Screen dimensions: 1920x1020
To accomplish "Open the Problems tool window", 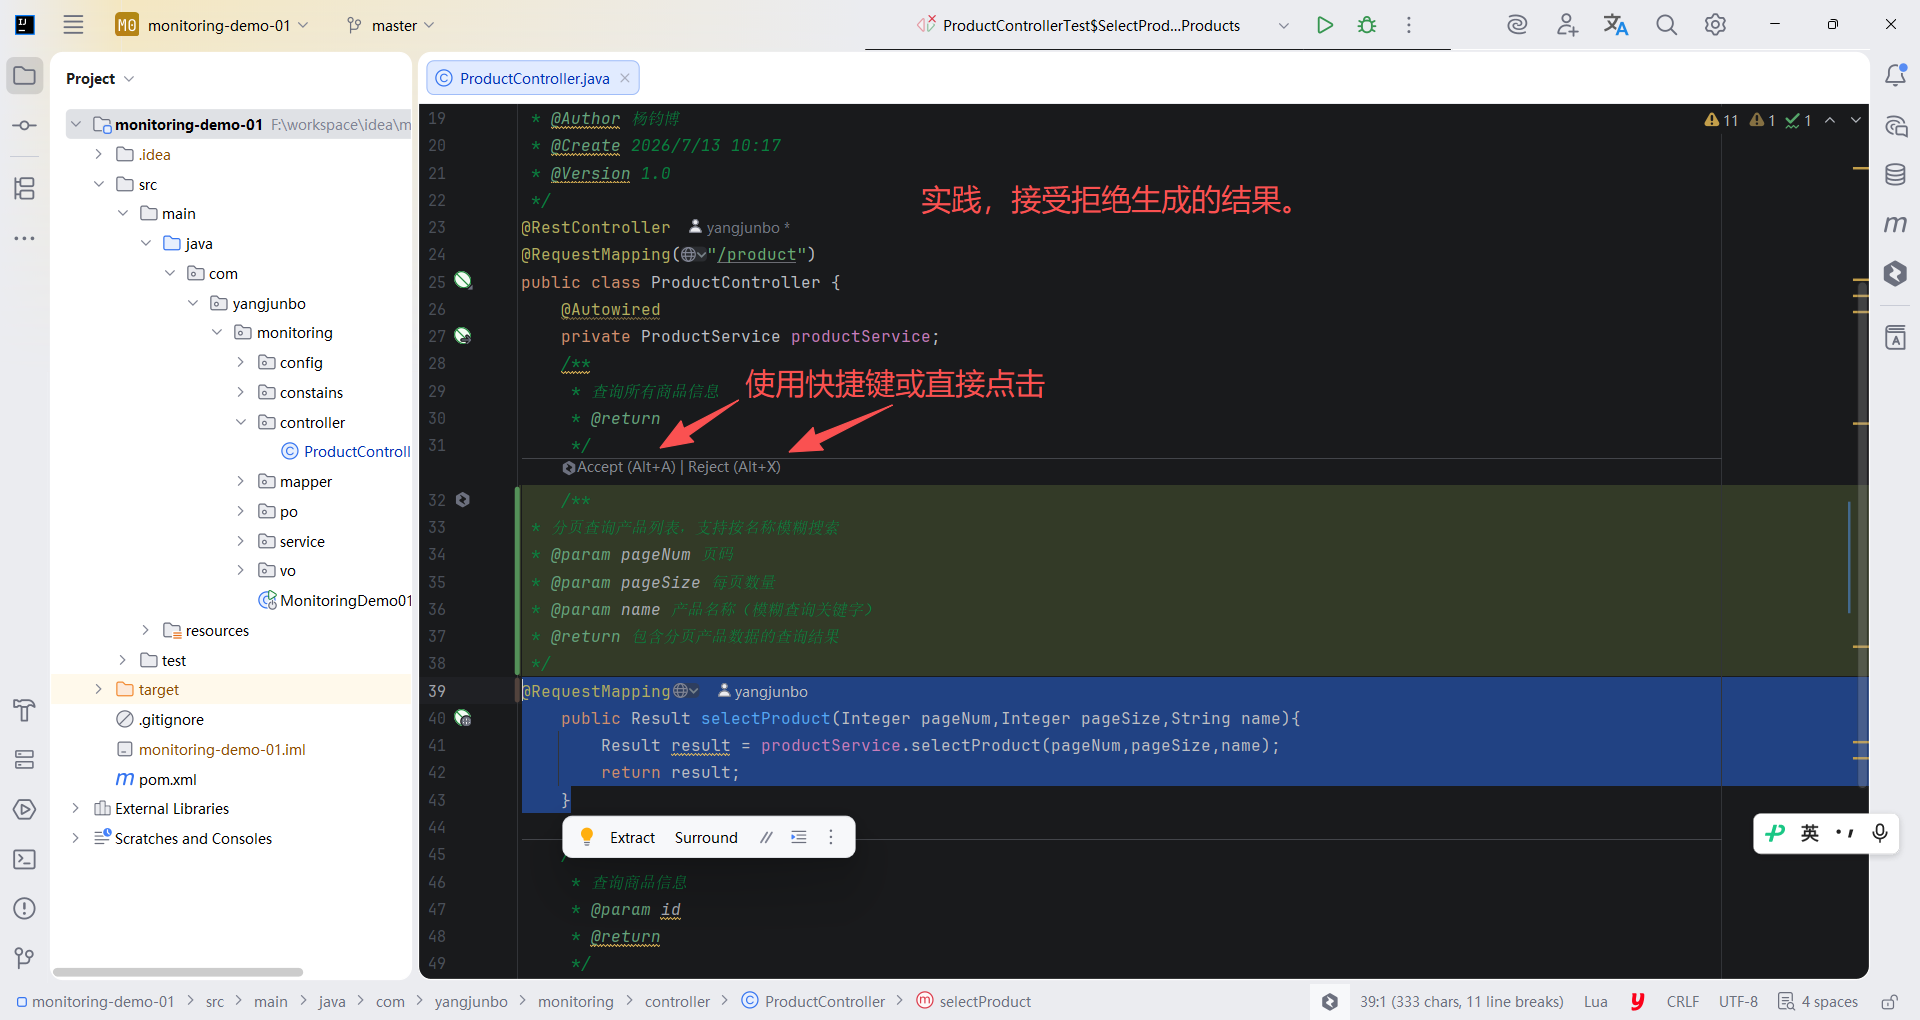I will tap(25, 908).
